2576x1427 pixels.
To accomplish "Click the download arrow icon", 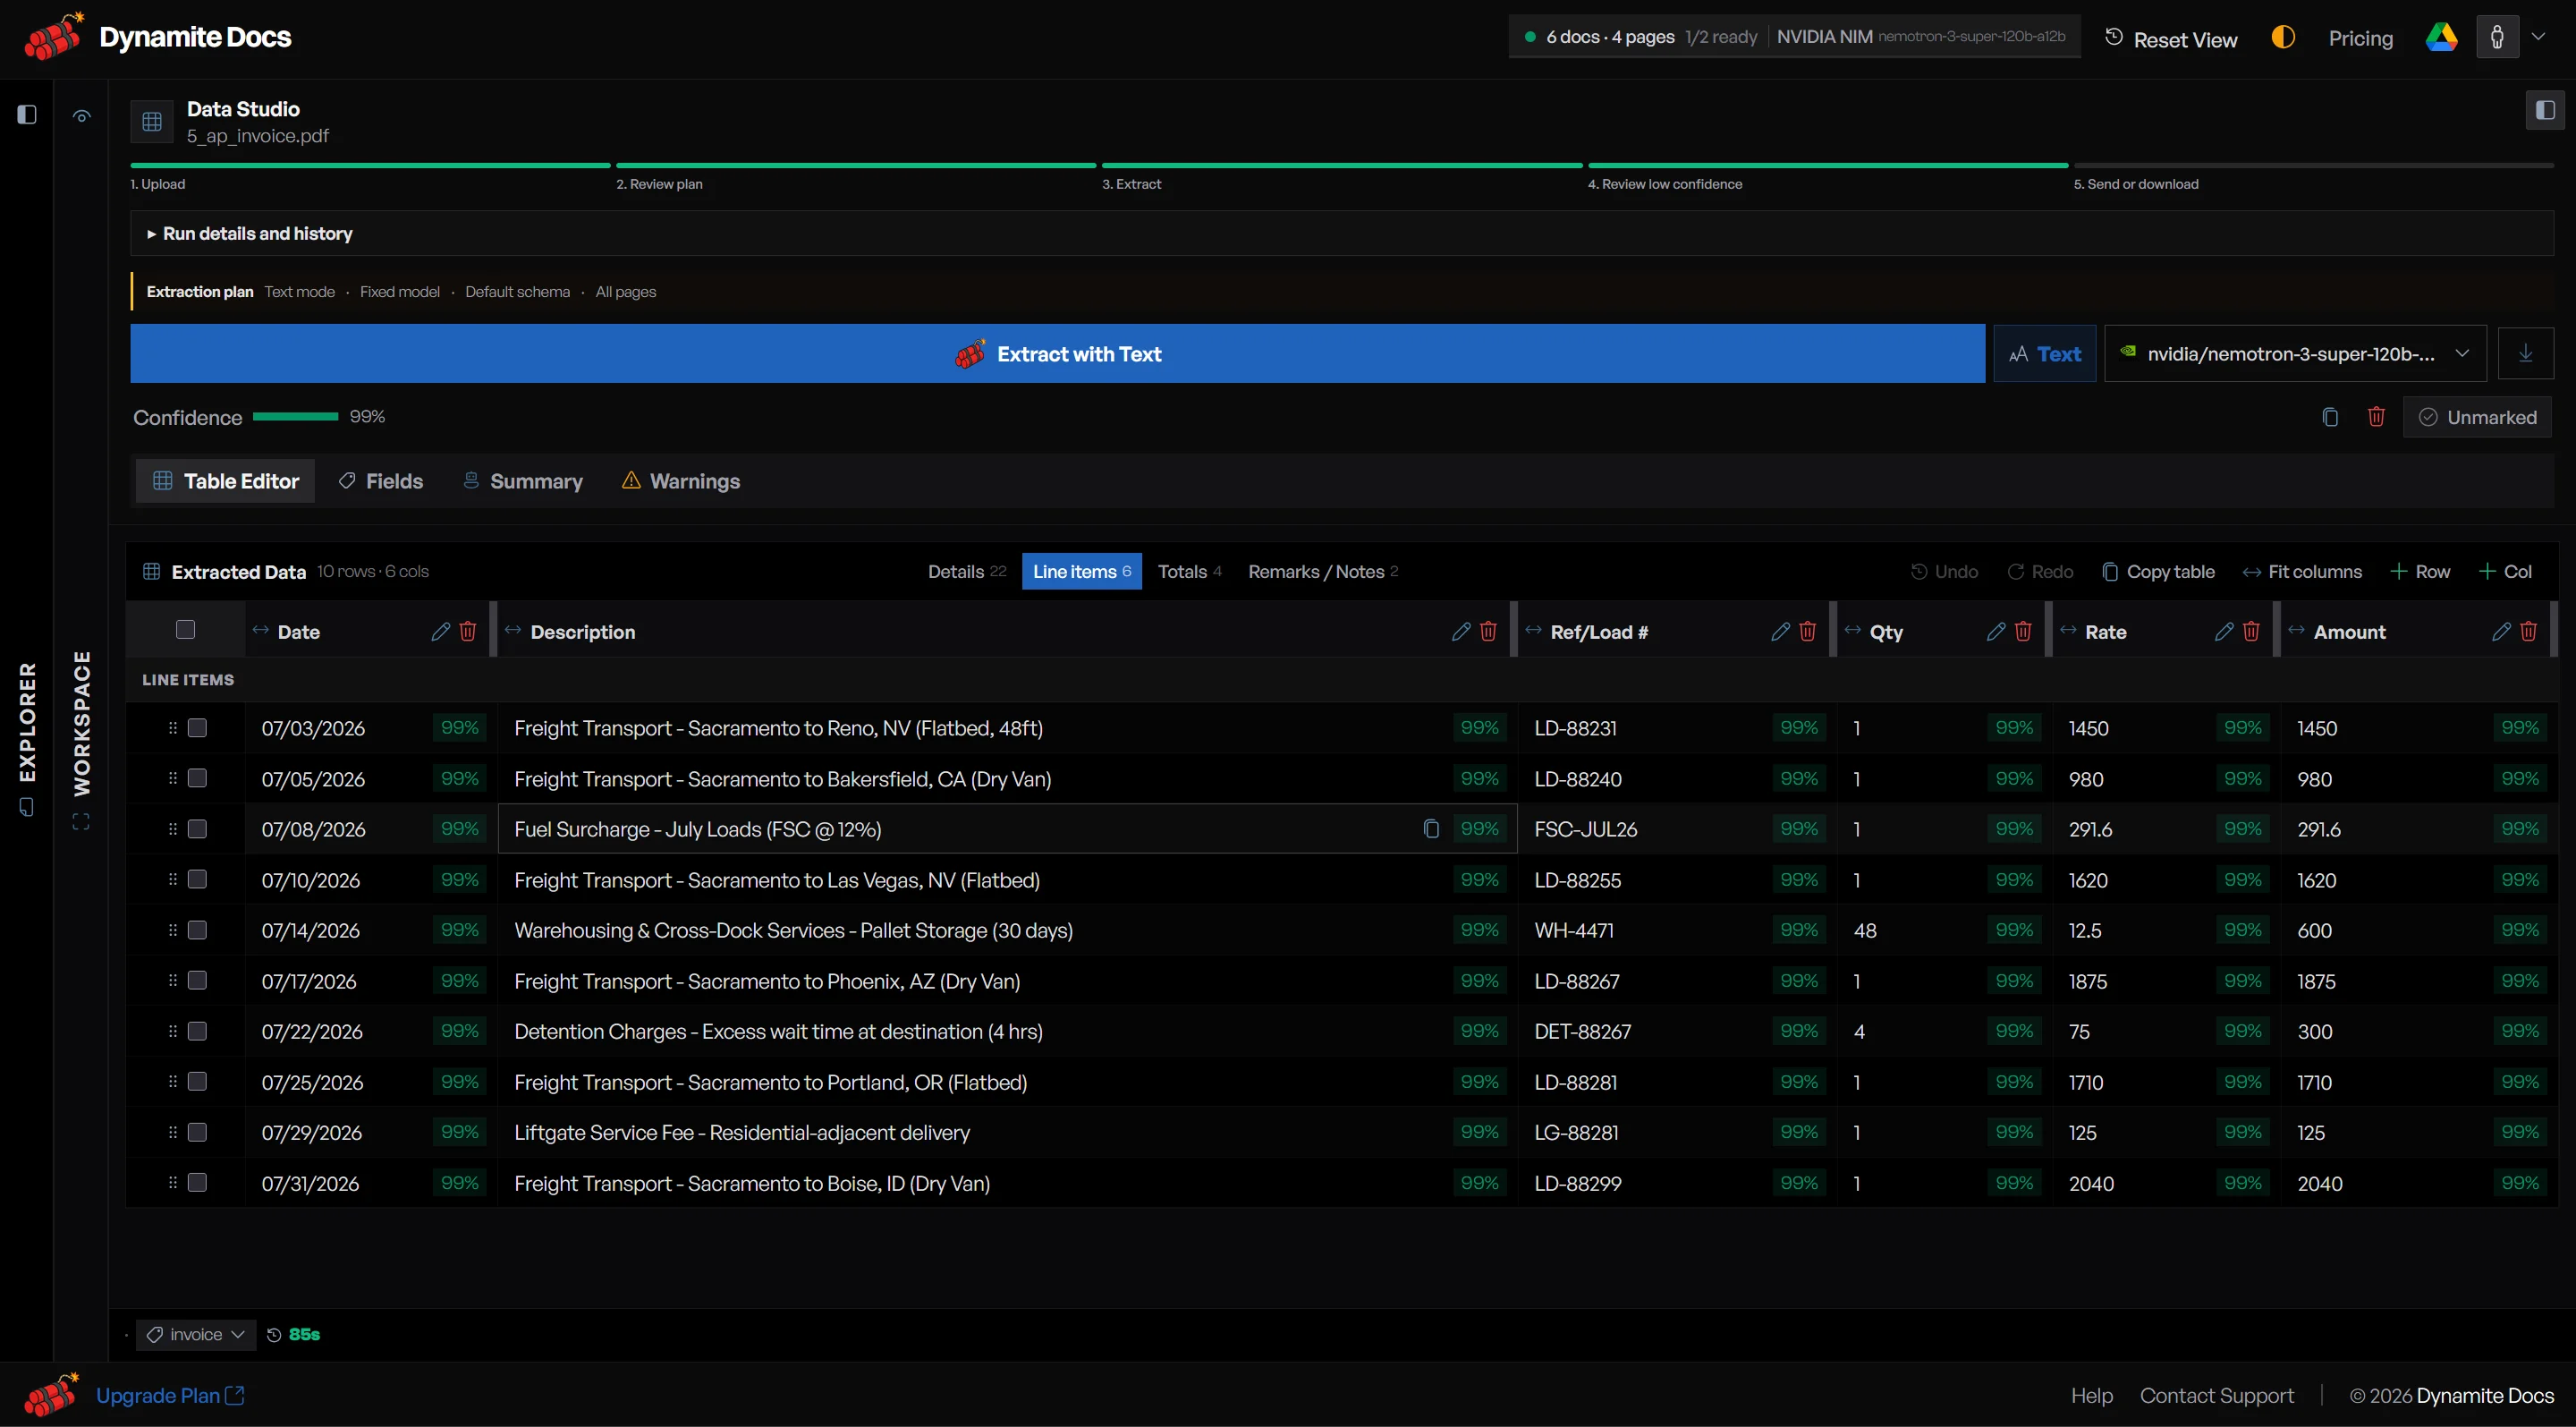I will tap(2525, 353).
